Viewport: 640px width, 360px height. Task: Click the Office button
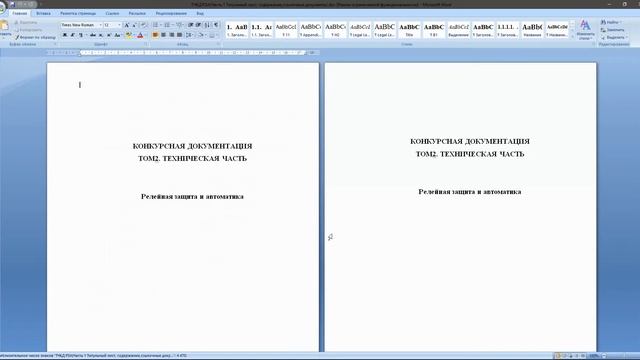click(x=2, y=7)
